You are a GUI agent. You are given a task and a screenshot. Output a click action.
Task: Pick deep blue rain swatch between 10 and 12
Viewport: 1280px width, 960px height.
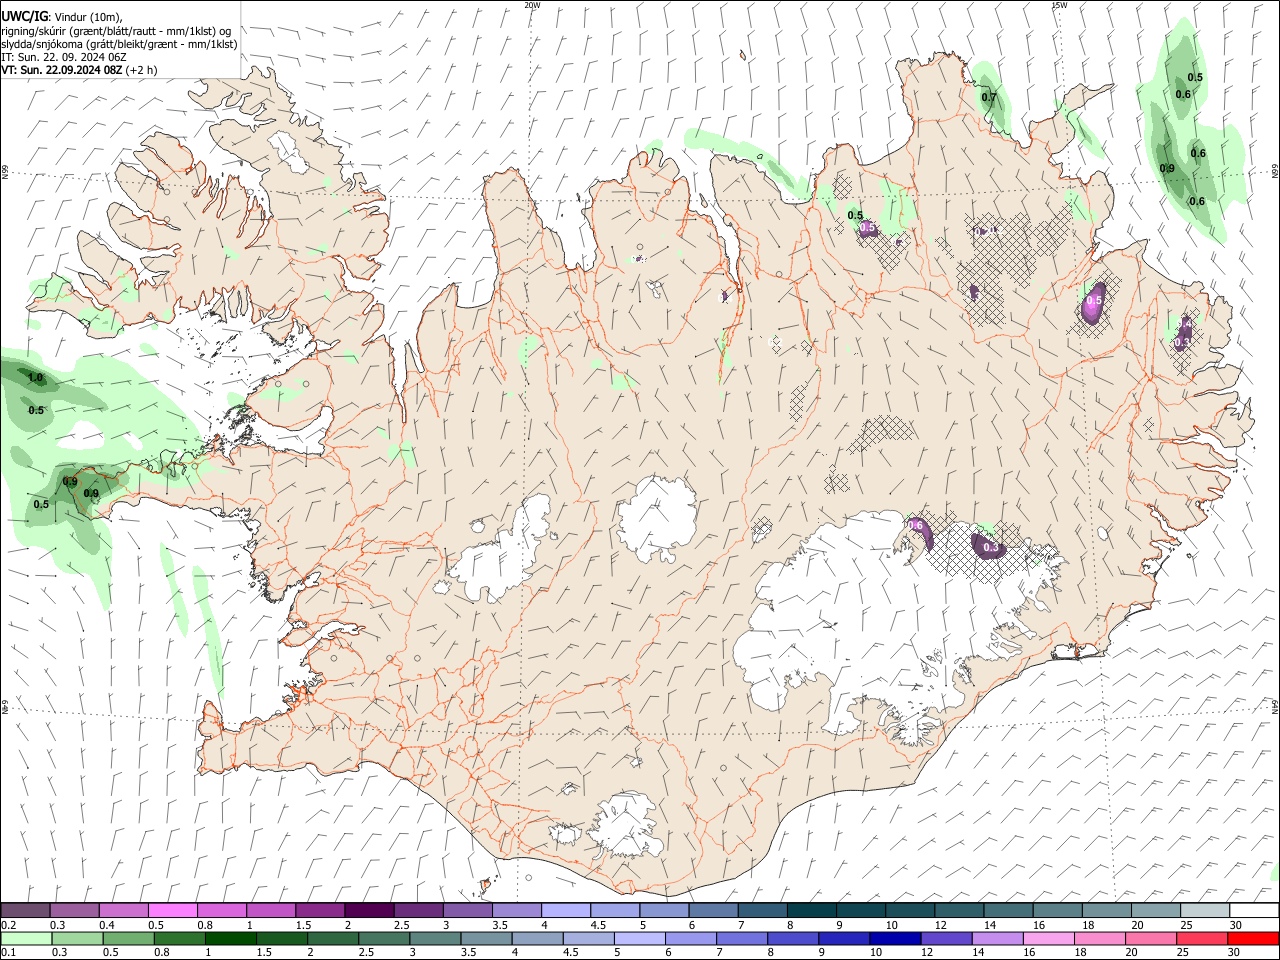pos(896,939)
